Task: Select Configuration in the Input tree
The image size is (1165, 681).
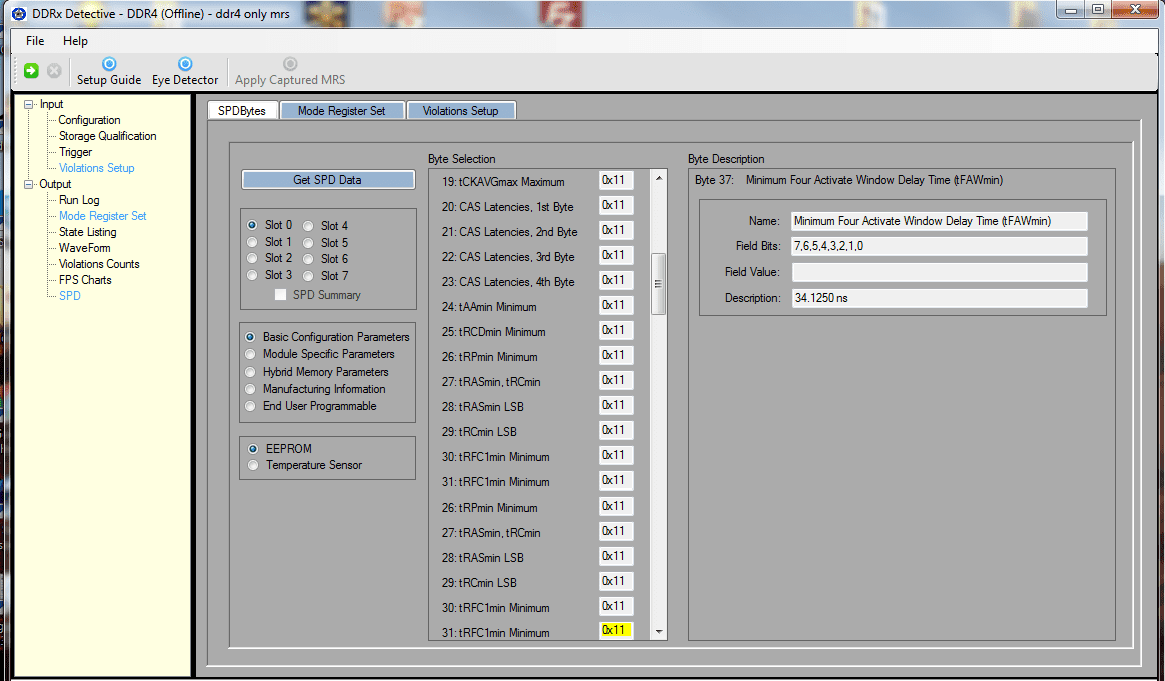Action: pos(89,120)
